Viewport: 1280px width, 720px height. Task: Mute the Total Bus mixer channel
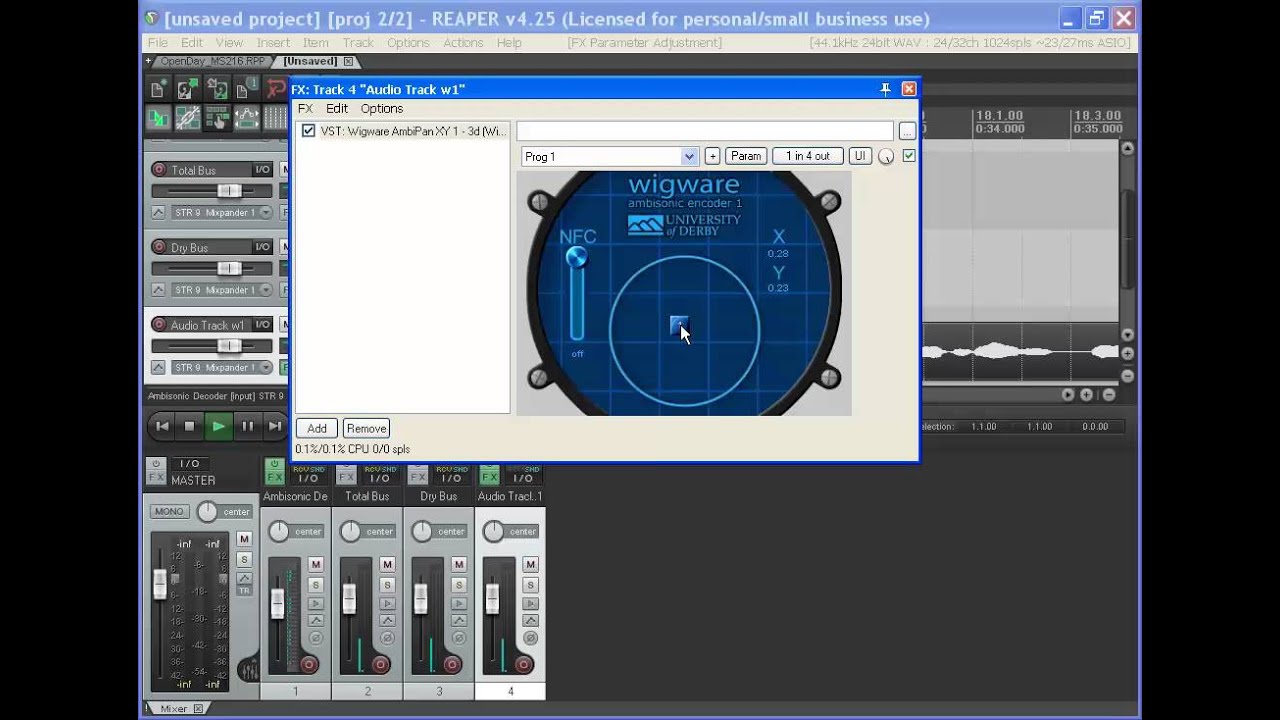coord(387,565)
